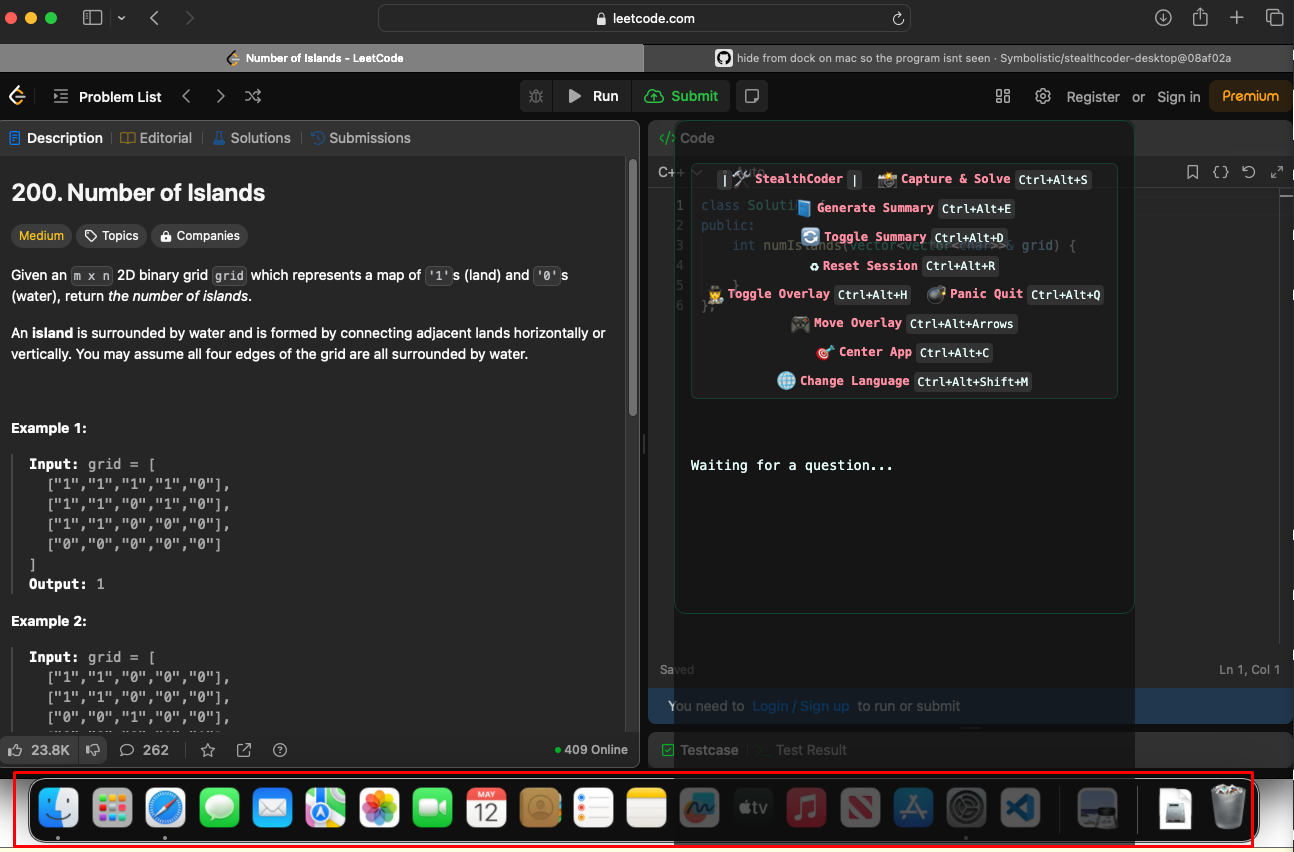
Task: Click the Run button
Action: (593, 96)
